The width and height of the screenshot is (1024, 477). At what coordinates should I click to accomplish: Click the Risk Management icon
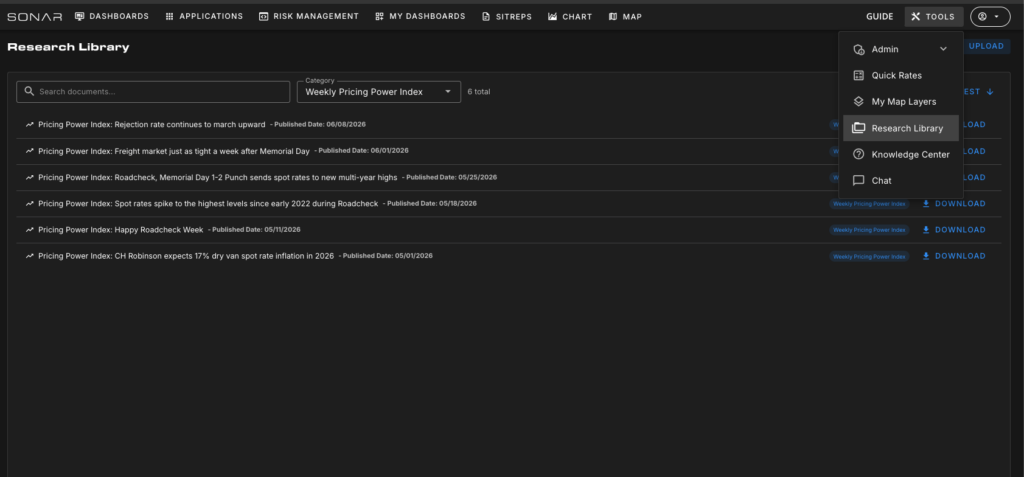[x=263, y=16]
